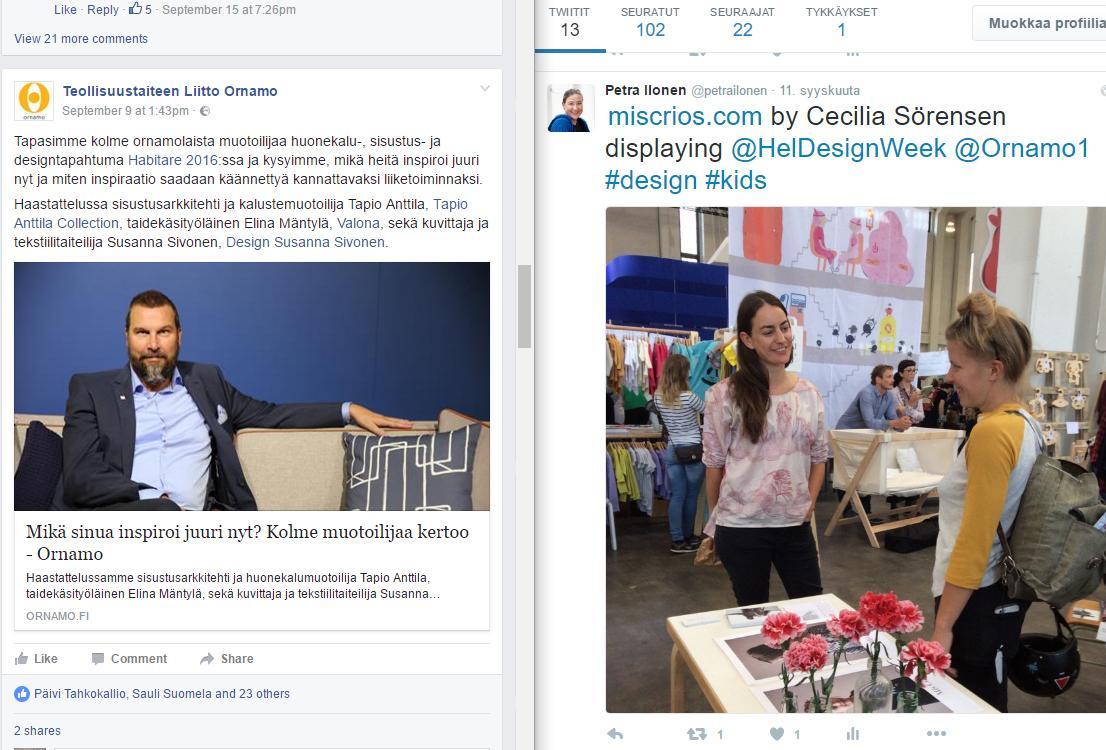
Task: Click the public audience globe icon on post
Action: [205, 111]
